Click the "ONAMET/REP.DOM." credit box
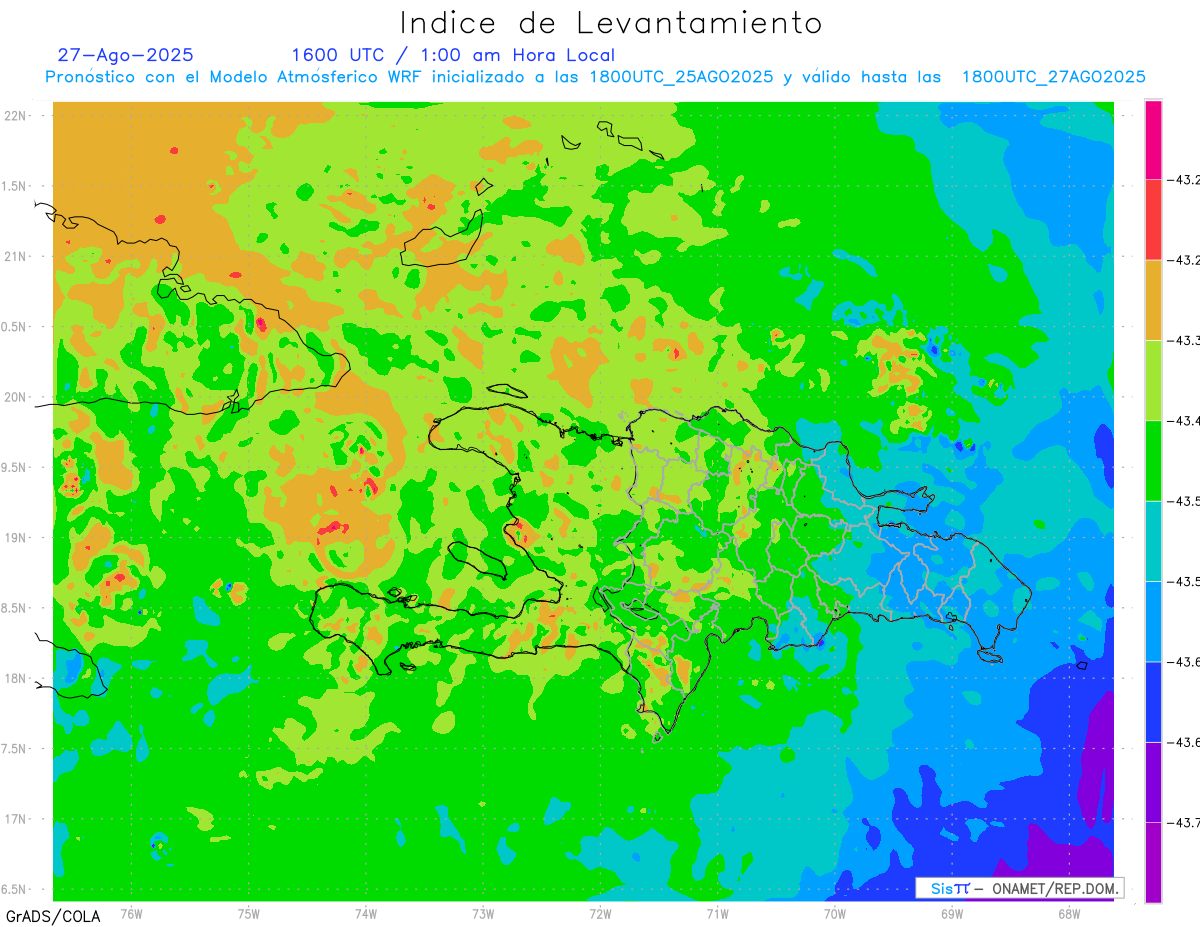The image size is (1200, 927). coord(1019,888)
